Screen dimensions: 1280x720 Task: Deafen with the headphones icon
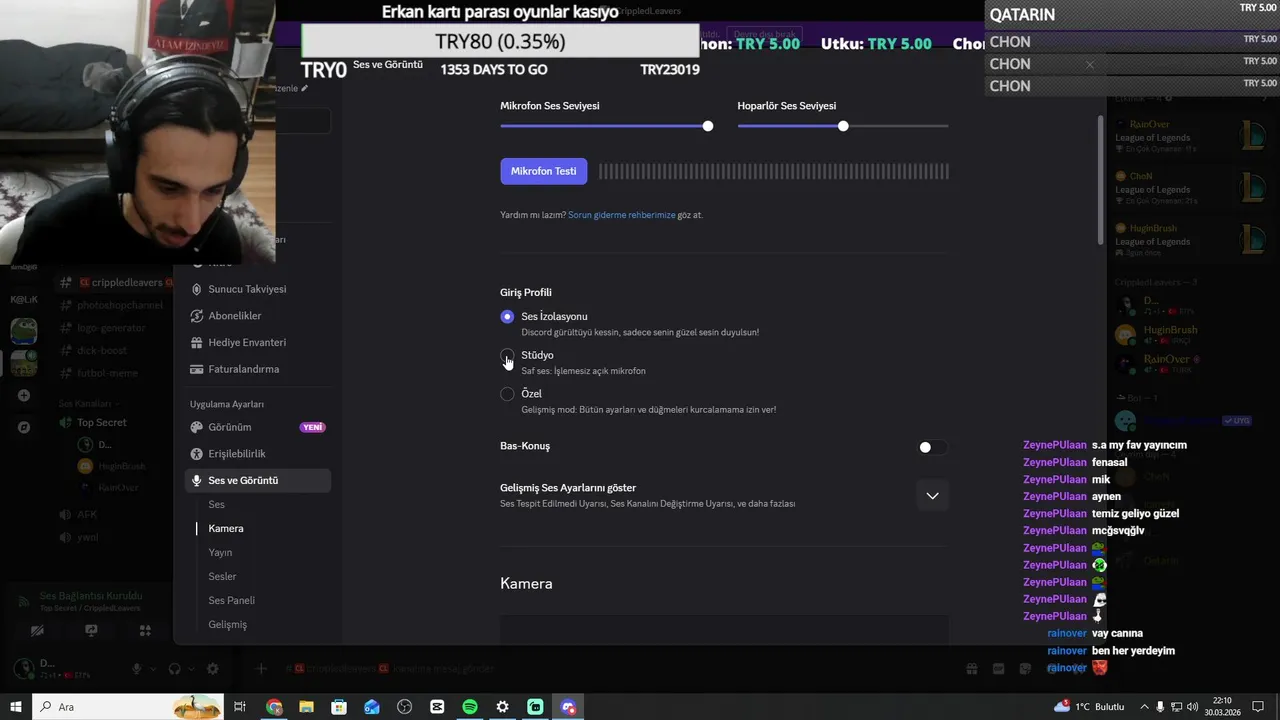[175, 669]
